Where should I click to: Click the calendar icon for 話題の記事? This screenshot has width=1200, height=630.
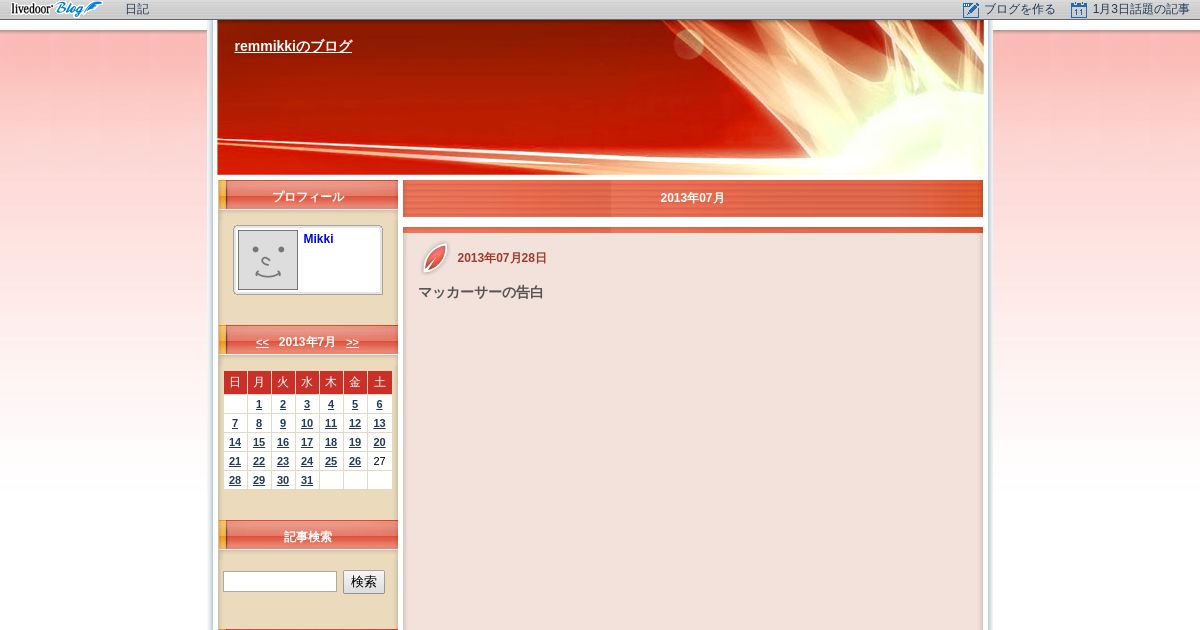[1079, 10]
